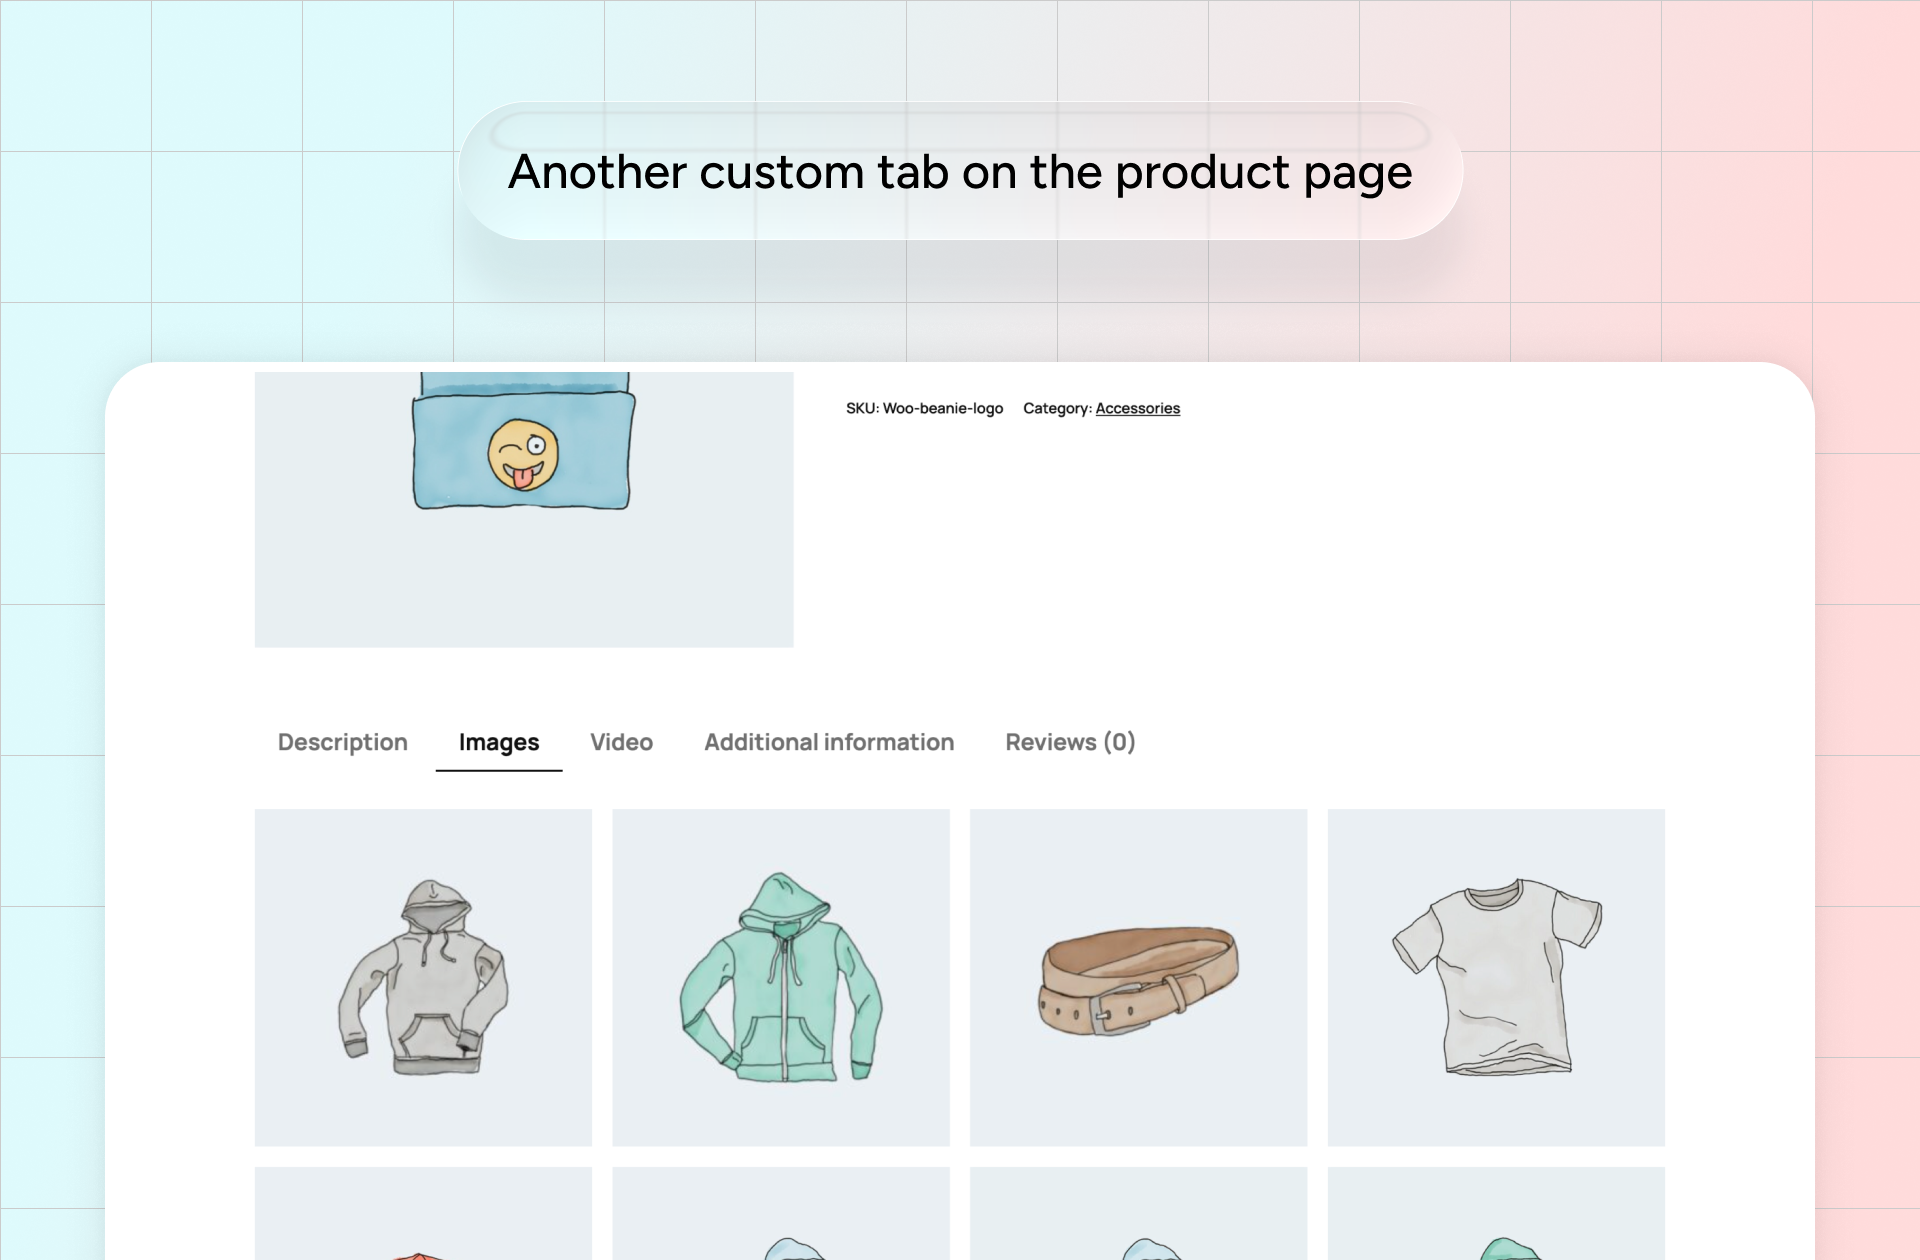Click the brown leather belt image
This screenshot has width=1920, height=1260.
tap(1138, 977)
